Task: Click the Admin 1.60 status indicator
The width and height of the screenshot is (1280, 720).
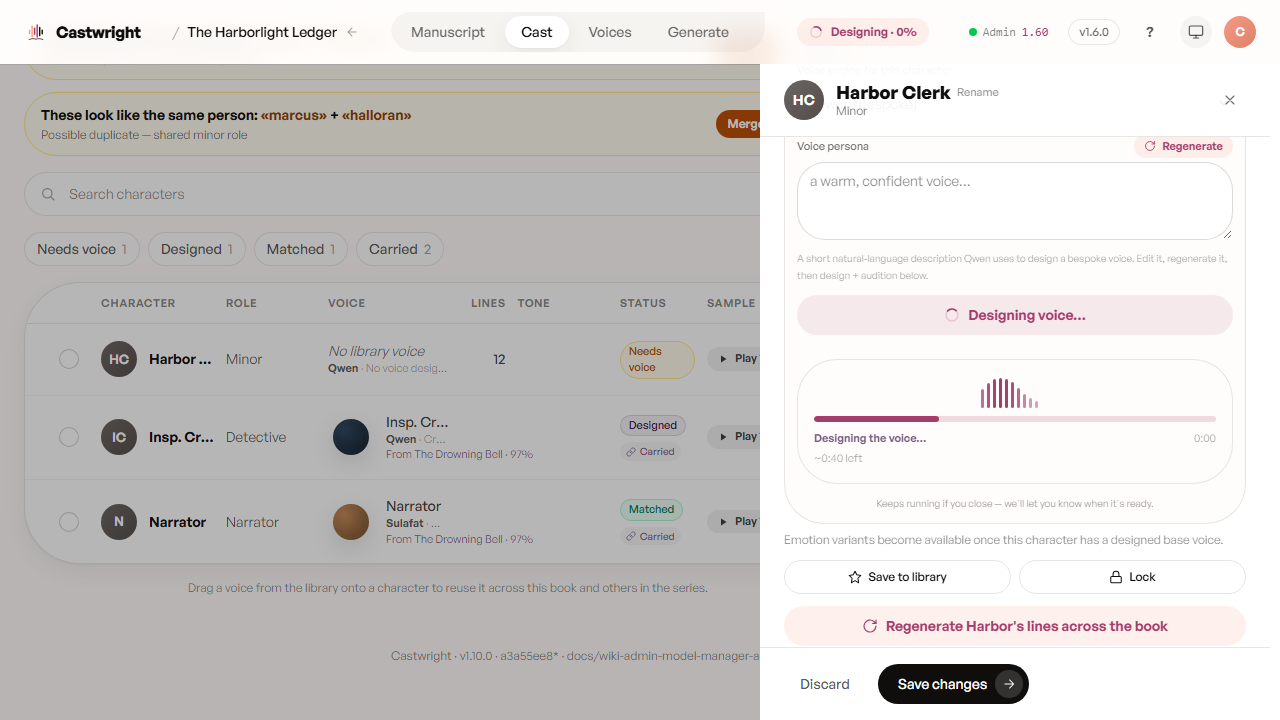Action: [x=1009, y=32]
